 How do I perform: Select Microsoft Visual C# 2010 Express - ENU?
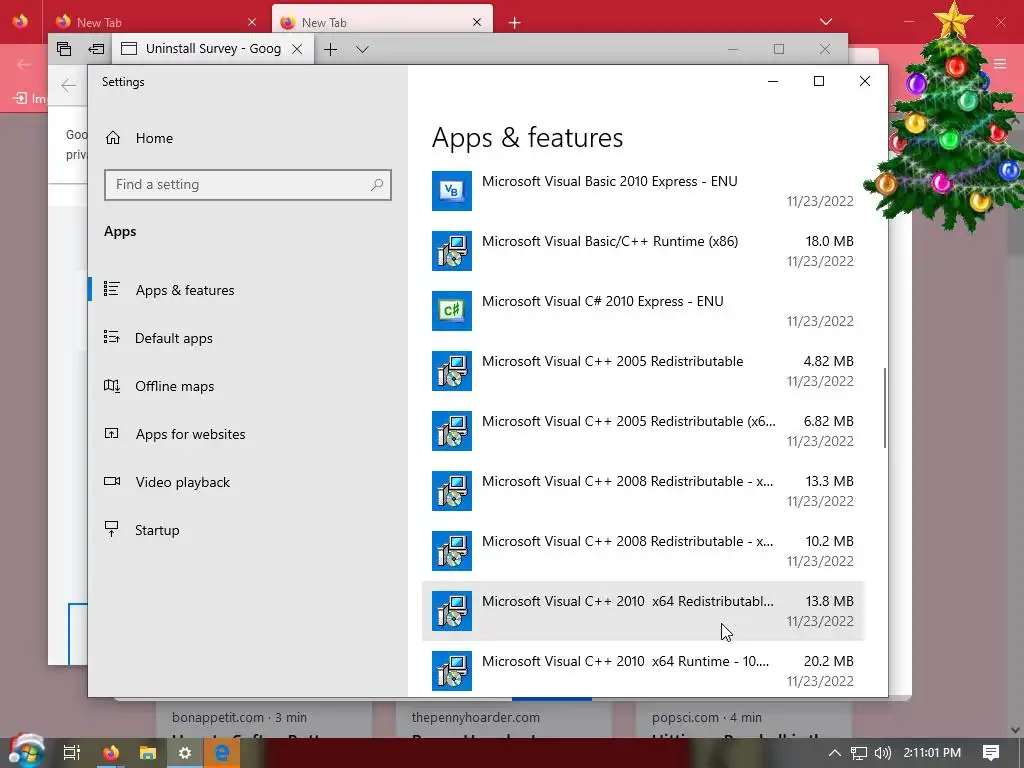[643, 311]
